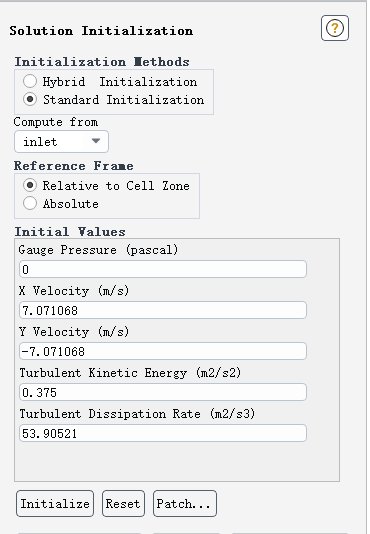Image resolution: width=370 pixels, height=534 pixels.
Task: Open the Compute from inlet dropdown
Action: point(61,141)
